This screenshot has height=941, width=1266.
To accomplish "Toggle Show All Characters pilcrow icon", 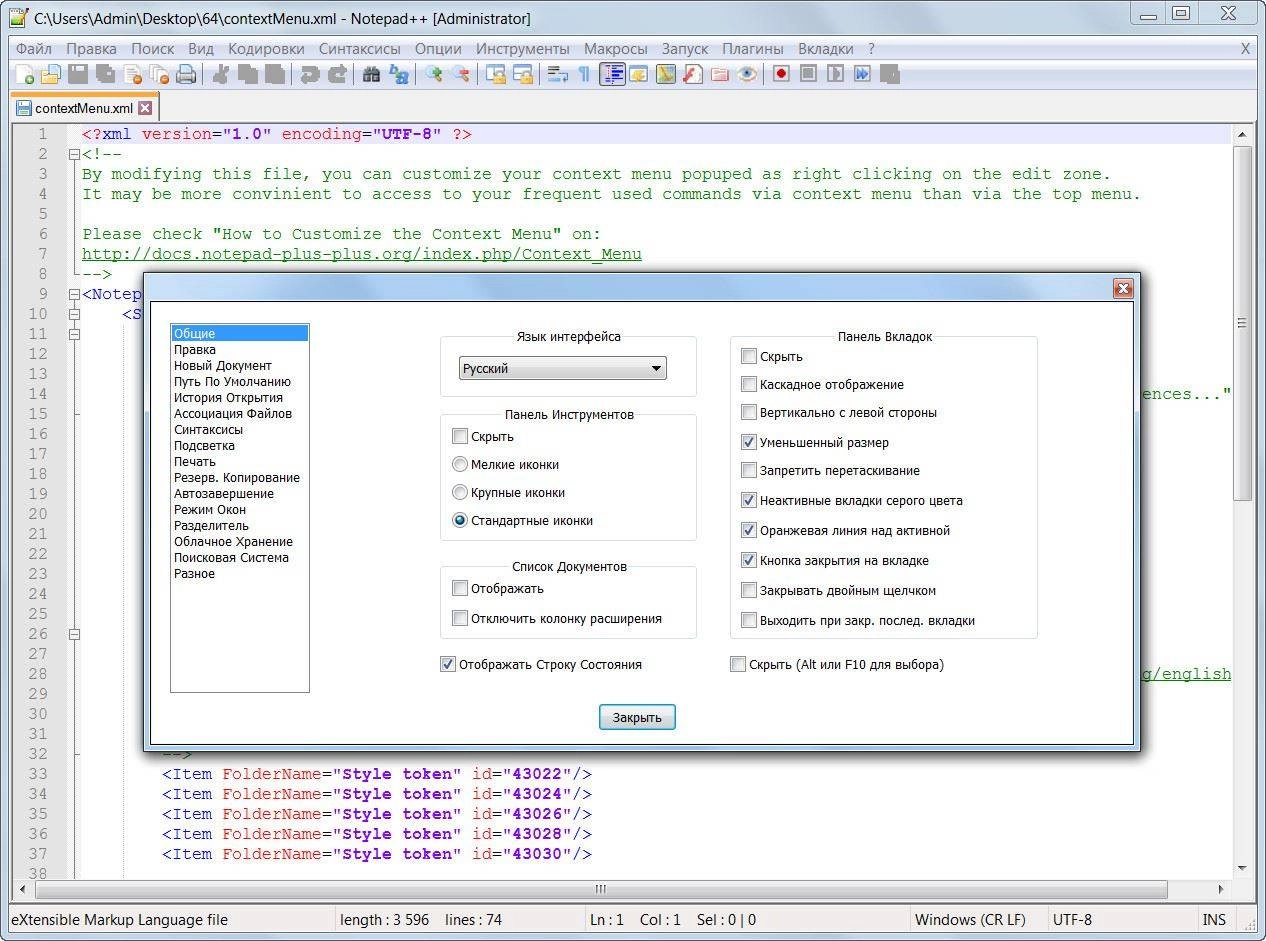I will click(x=585, y=74).
